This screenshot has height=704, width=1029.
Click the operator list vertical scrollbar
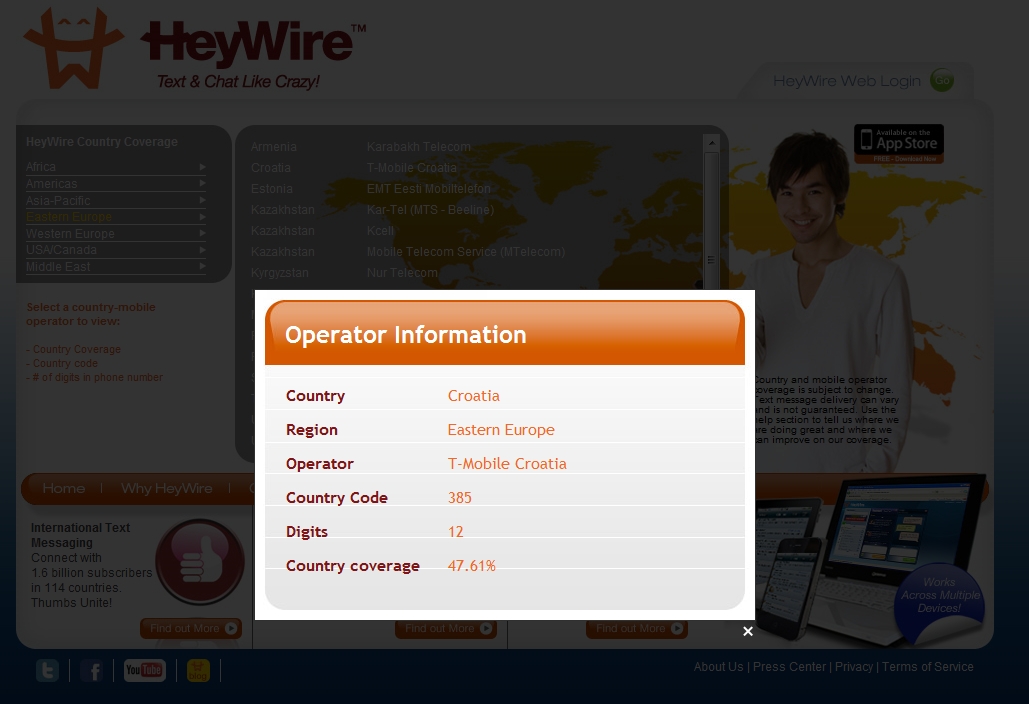(711, 220)
